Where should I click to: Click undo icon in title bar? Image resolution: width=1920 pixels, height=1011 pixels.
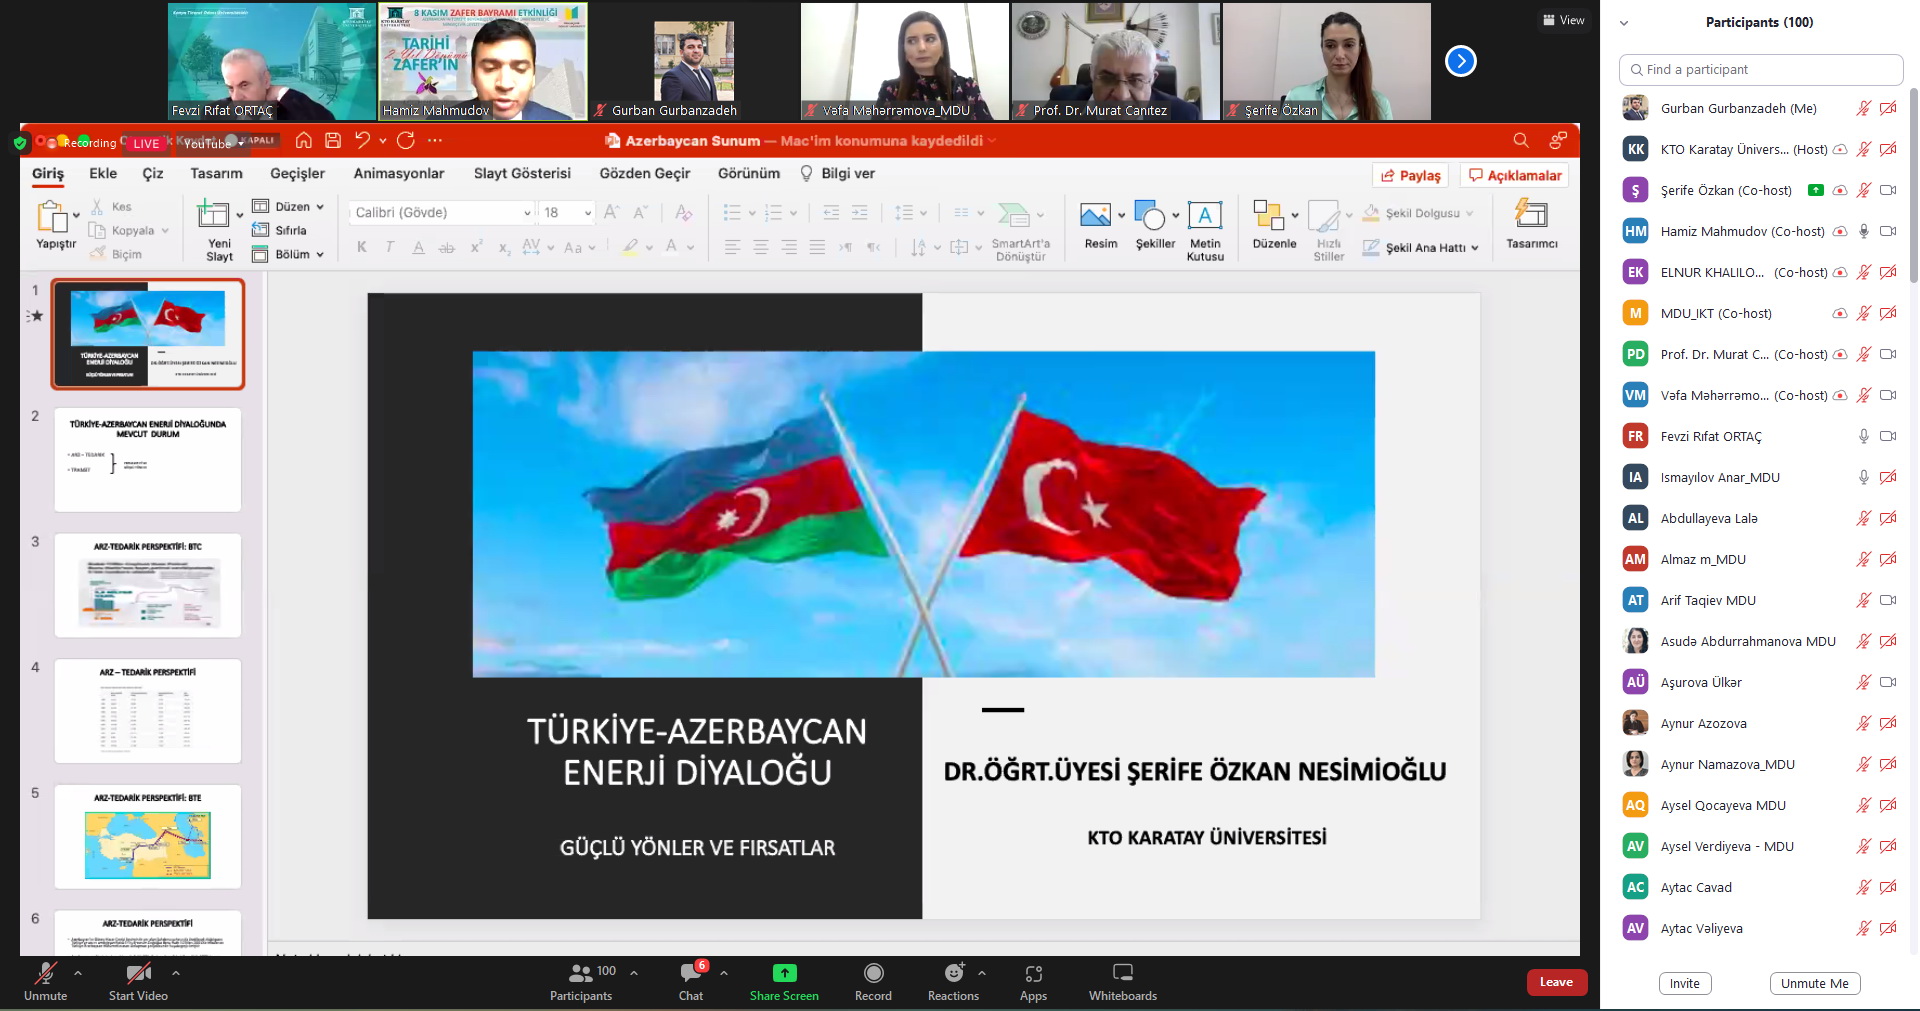click(362, 140)
